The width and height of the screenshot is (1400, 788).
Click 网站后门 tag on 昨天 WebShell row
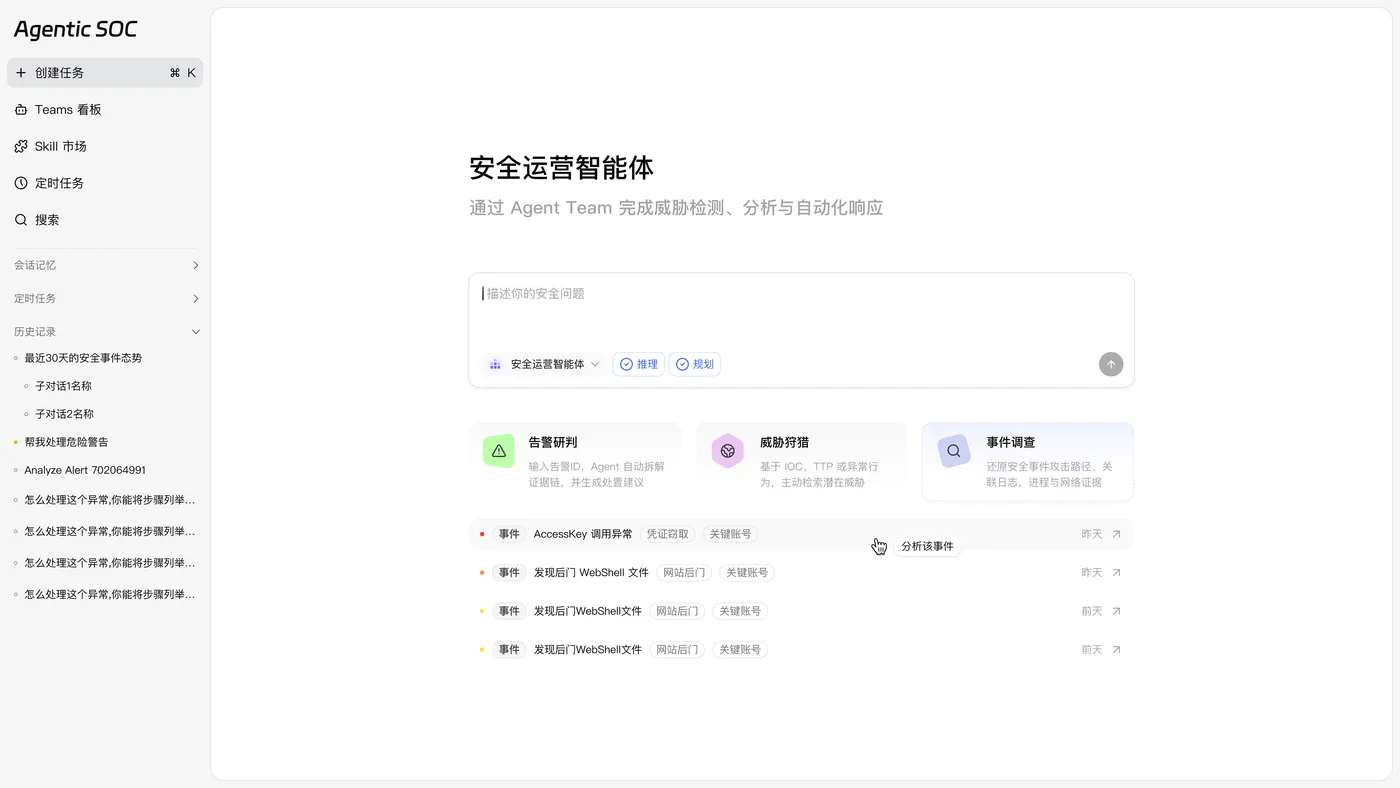[684, 573]
